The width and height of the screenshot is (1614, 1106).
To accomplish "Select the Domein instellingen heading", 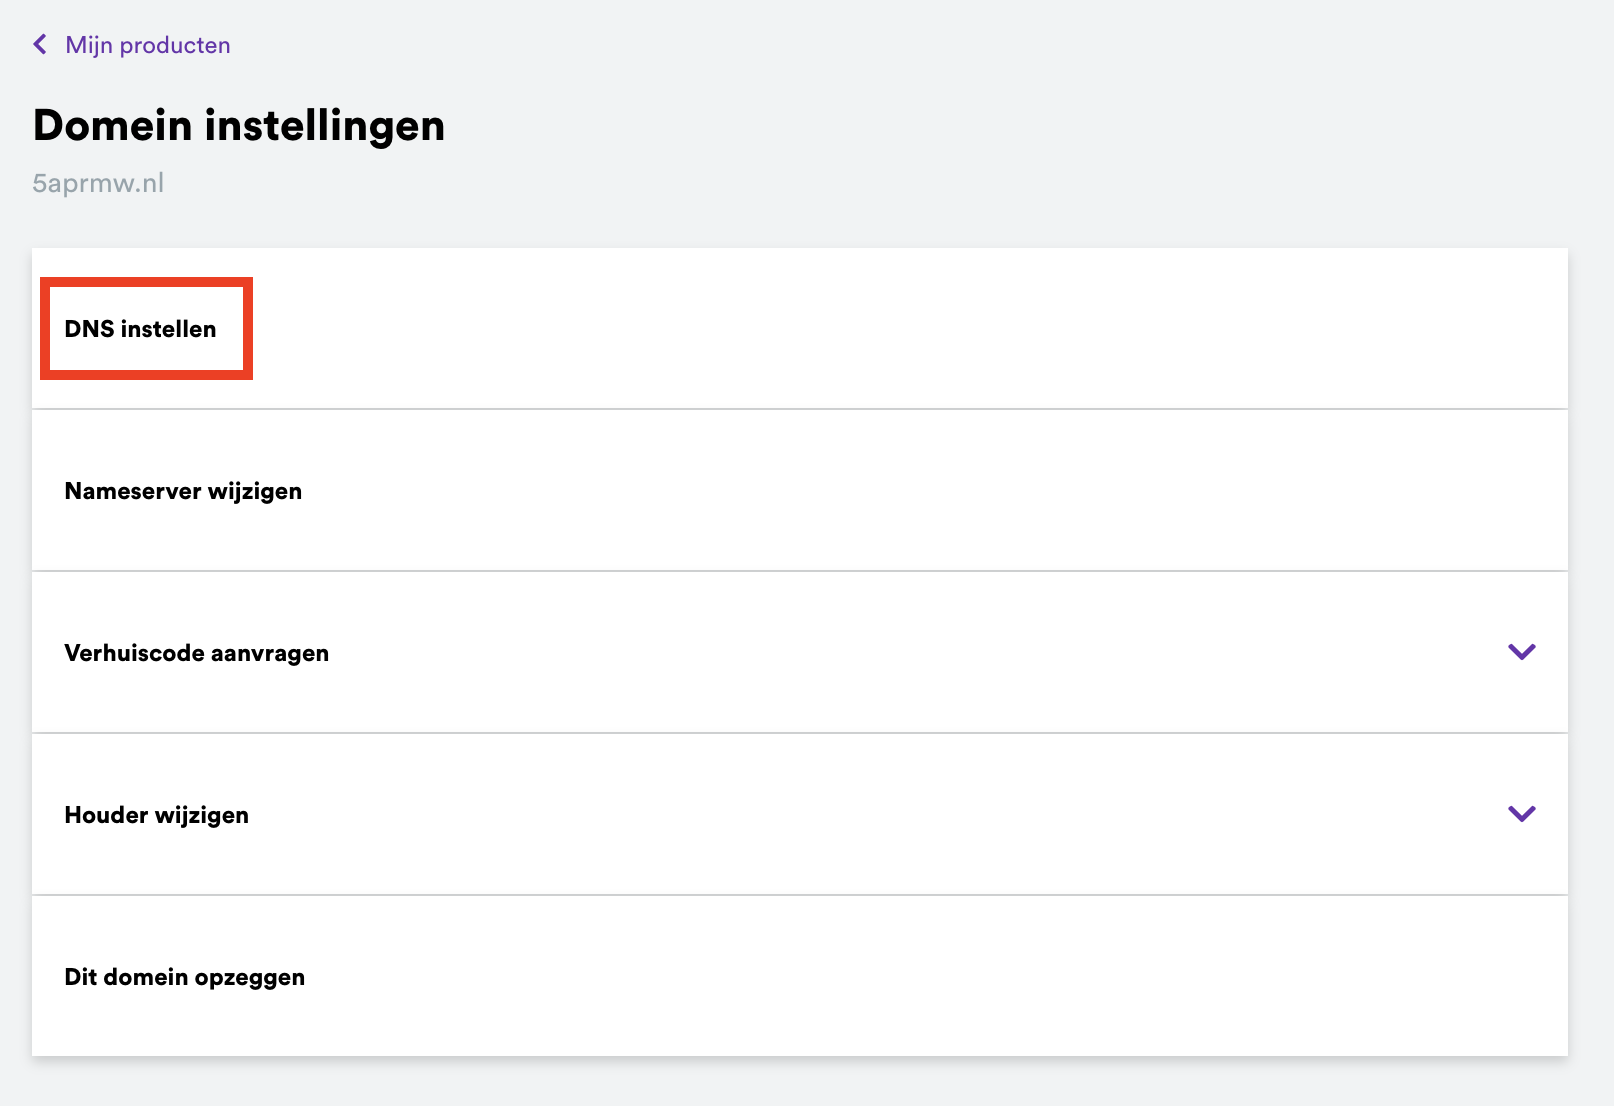I will click(239, 125).
